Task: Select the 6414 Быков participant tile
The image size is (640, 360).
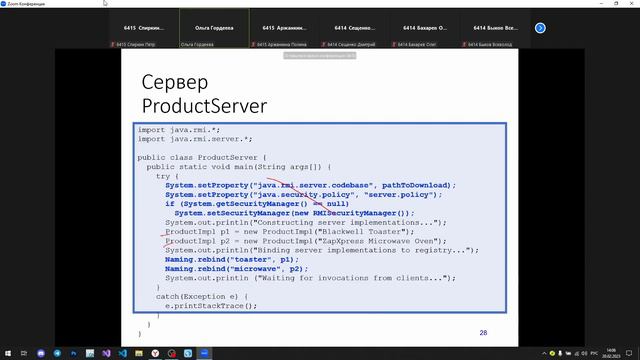Action: pyautogui.click(x=495, y=28)
